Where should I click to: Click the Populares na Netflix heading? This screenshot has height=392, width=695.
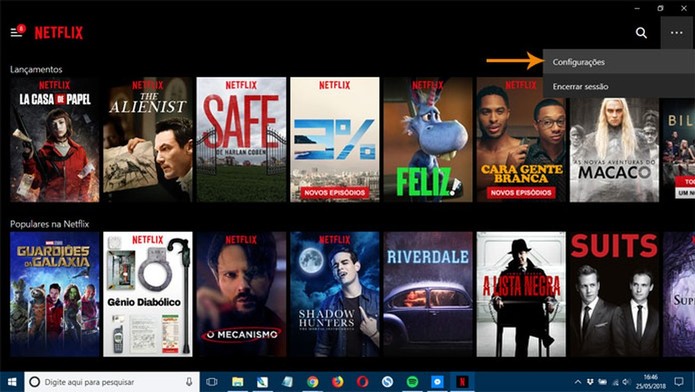tap(50, 224)
